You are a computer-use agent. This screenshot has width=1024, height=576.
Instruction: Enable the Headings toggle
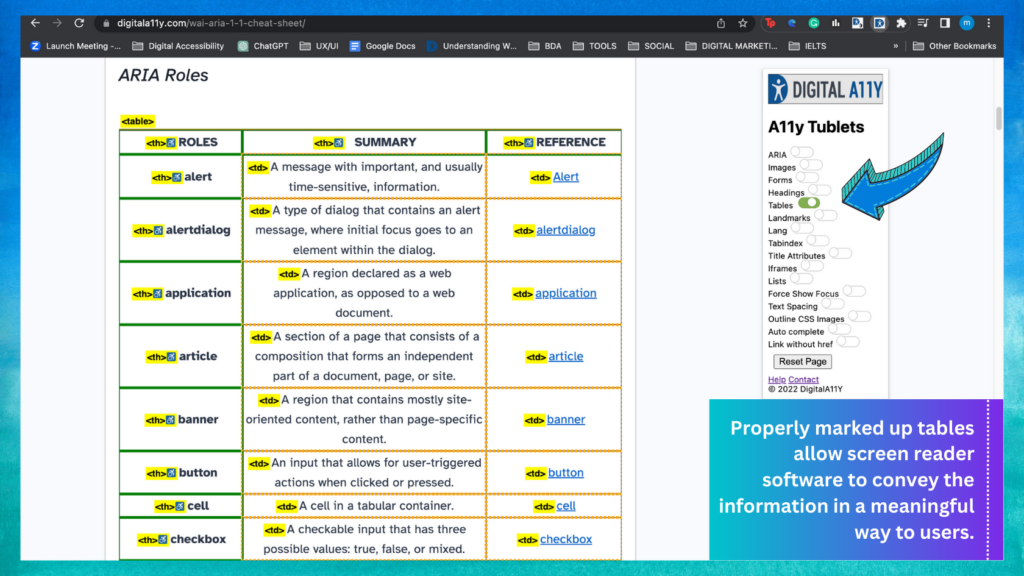(819, 191)
